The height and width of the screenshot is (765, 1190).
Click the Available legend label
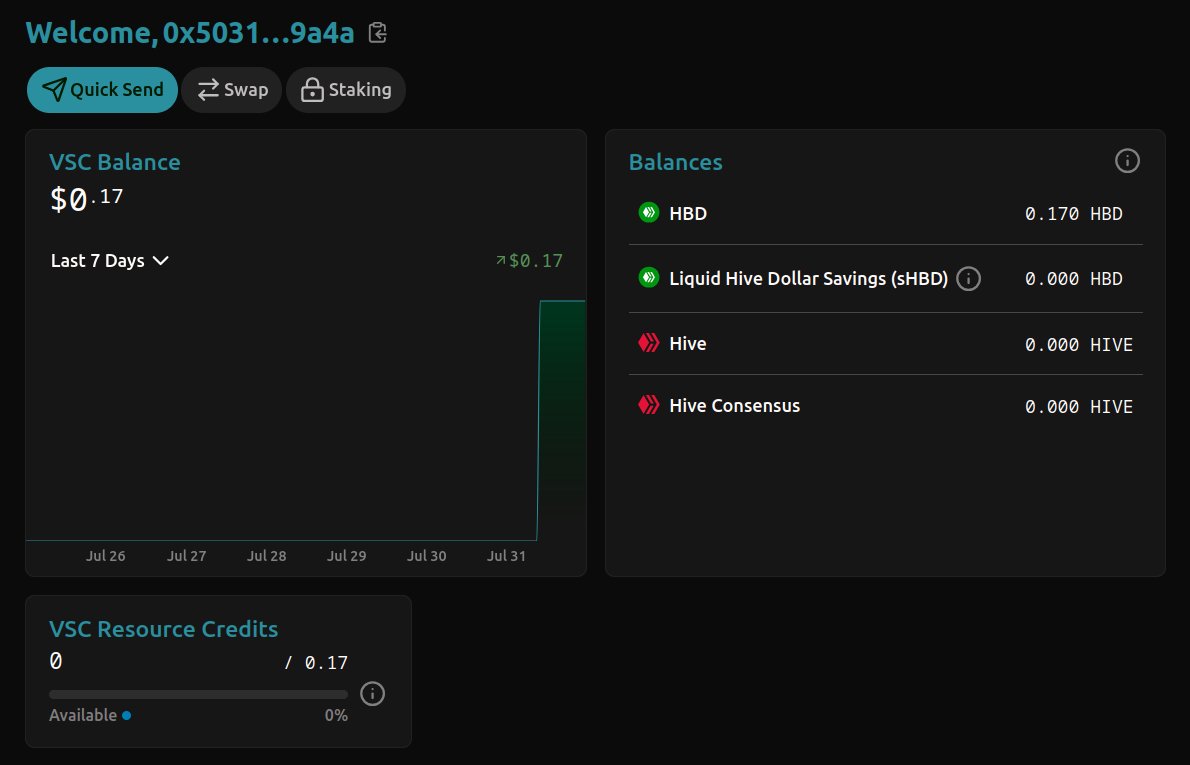[83, 715]
